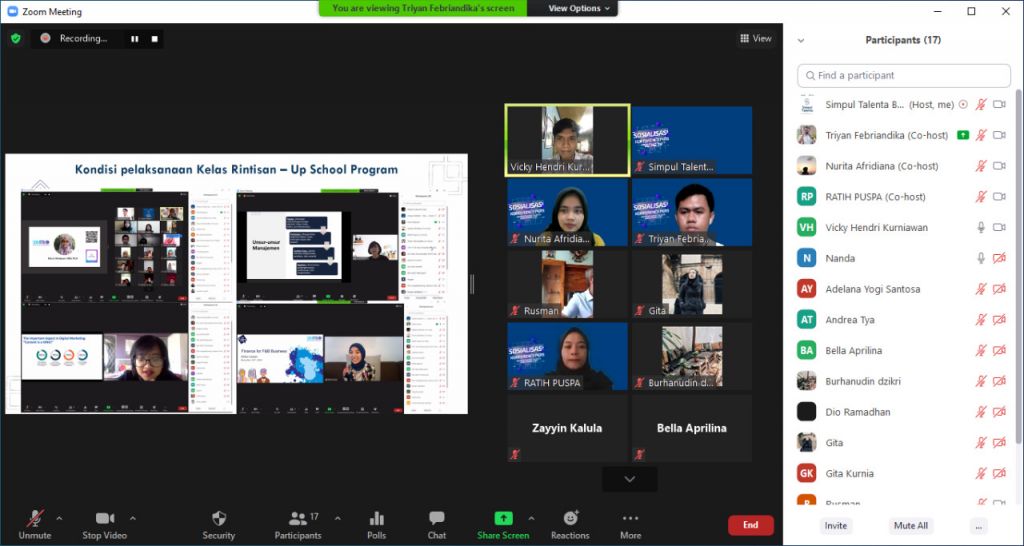The height and width of the screenshot is (546, 1024).
Task: Click Andrea Tya's muted microphone icon
Action: click(x=981, y=319)
